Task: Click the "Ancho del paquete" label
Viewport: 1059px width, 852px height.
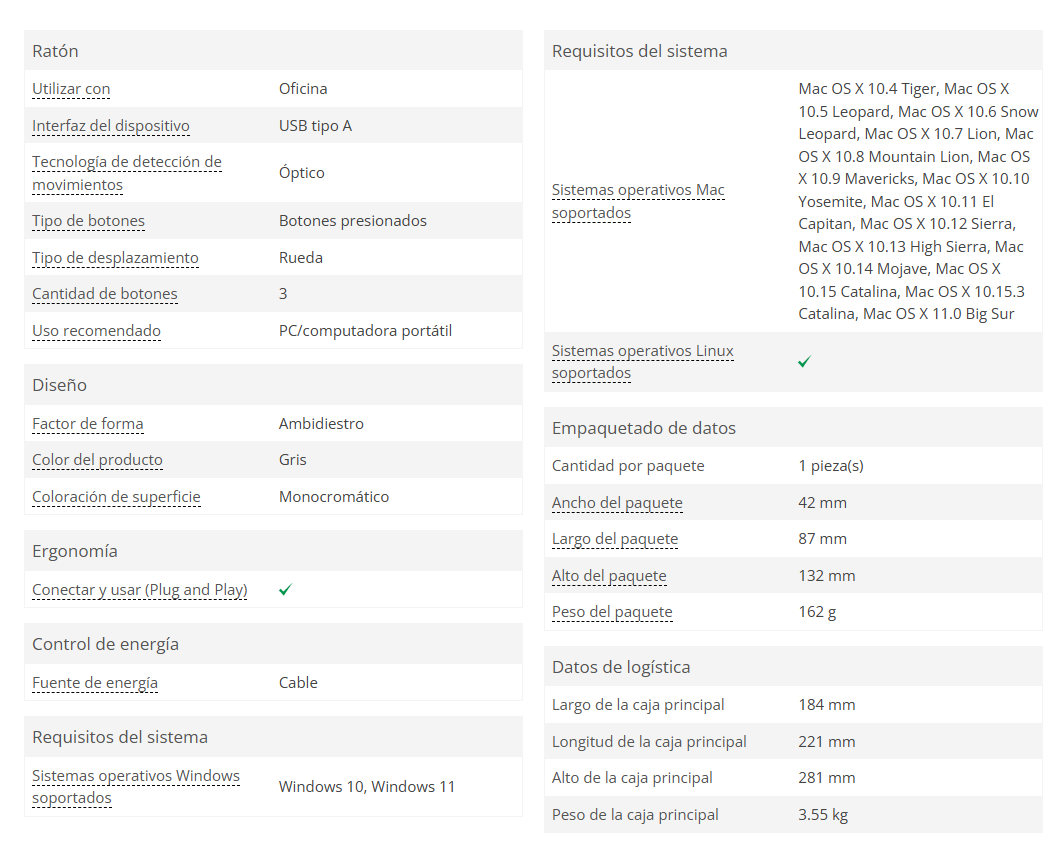Action: (x=617, y=503)
